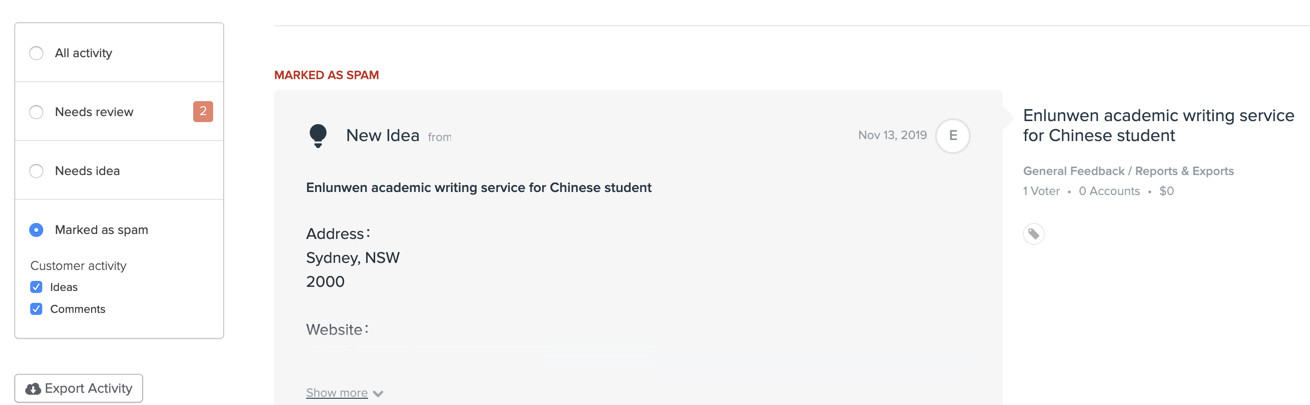1310x405 pixels.
Task: Open the user avatar circle labeled E
Action: tap(953, 136)
